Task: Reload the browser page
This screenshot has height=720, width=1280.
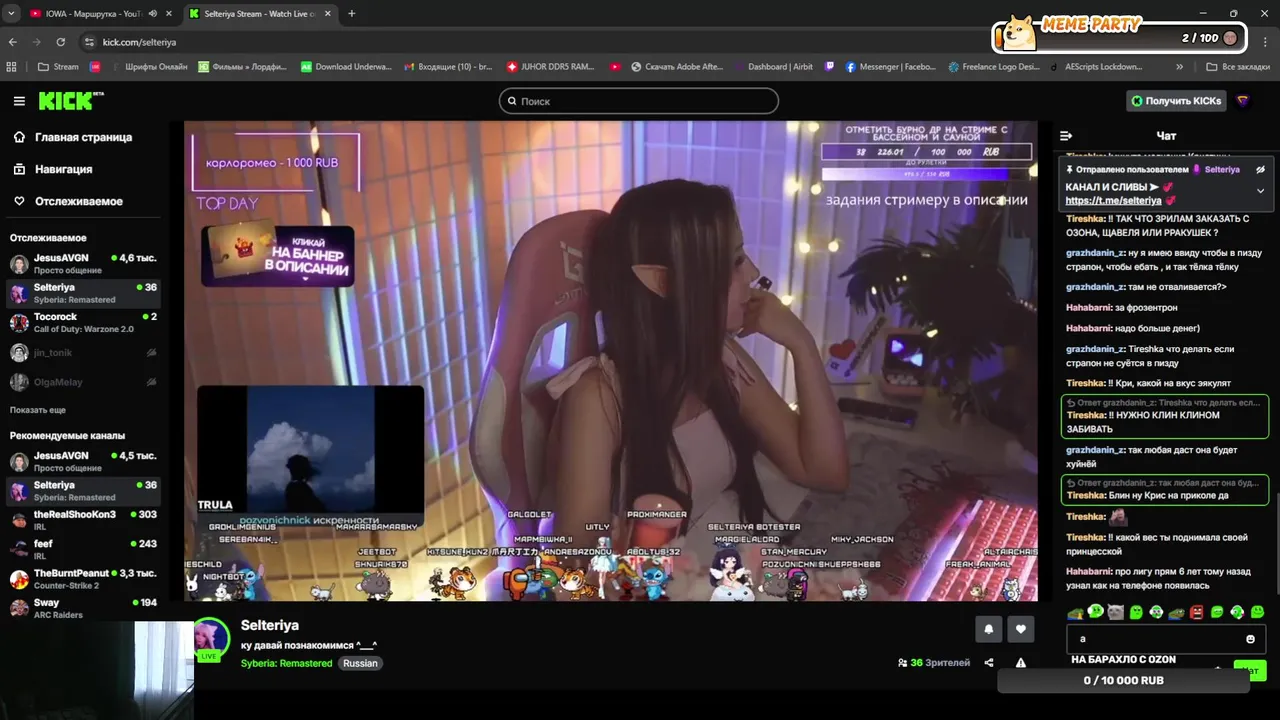Action: pos(61,42)
